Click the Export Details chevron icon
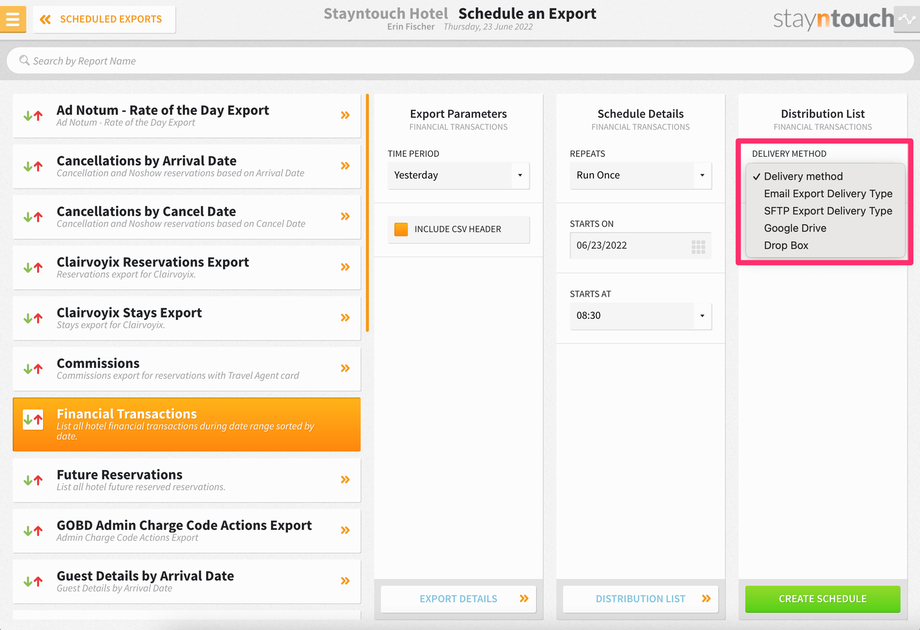The width and height of the screenshot is (920, 630). (x=524, y=598)
